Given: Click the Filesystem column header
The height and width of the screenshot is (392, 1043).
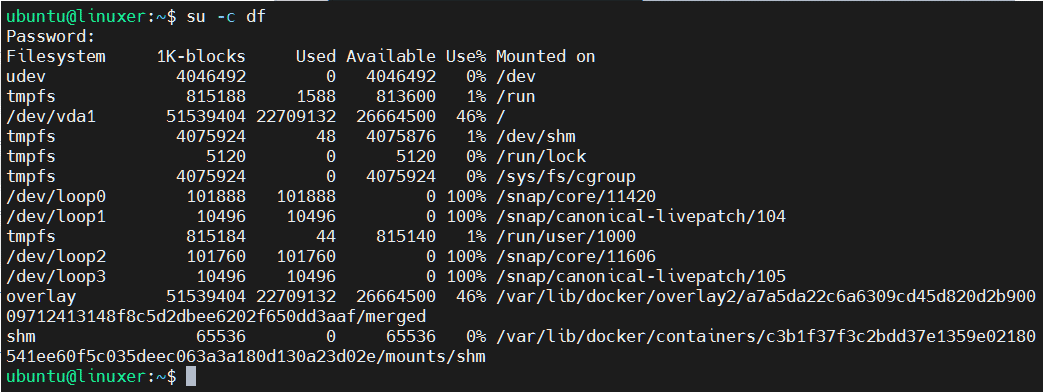Looking at the screenshot, I should point(56,57).
